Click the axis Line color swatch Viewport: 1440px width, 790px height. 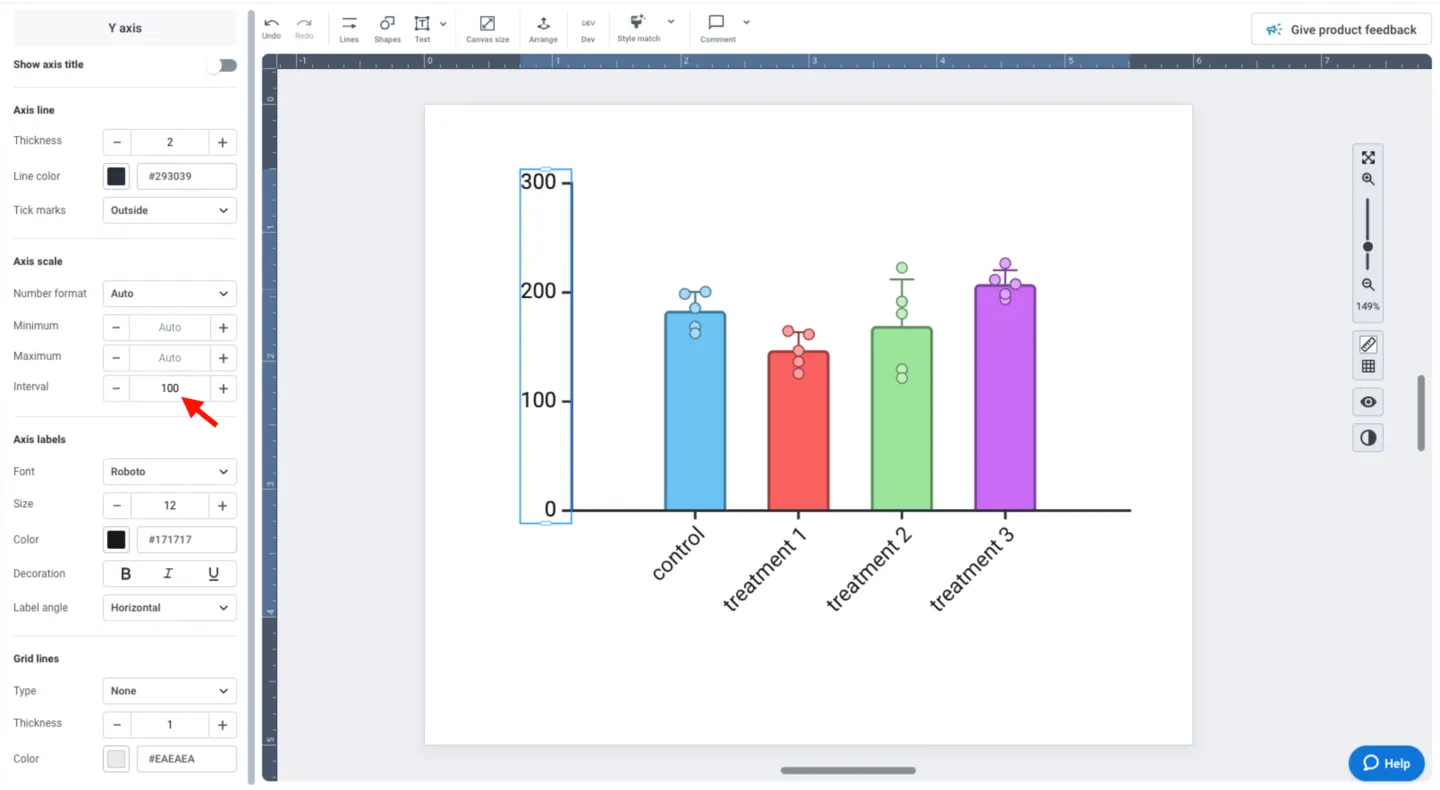tap(115, 176)
